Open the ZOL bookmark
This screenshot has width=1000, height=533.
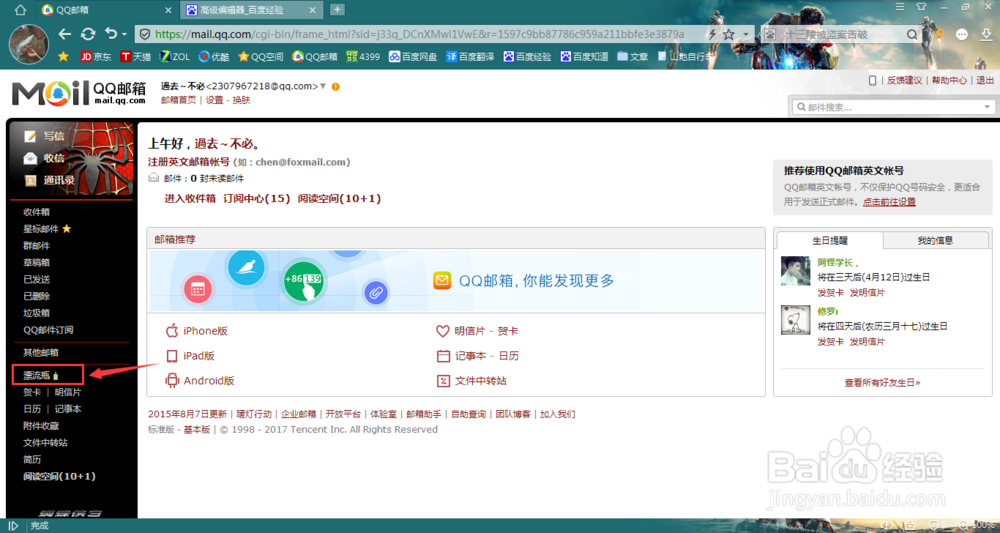tap(174, 56)
